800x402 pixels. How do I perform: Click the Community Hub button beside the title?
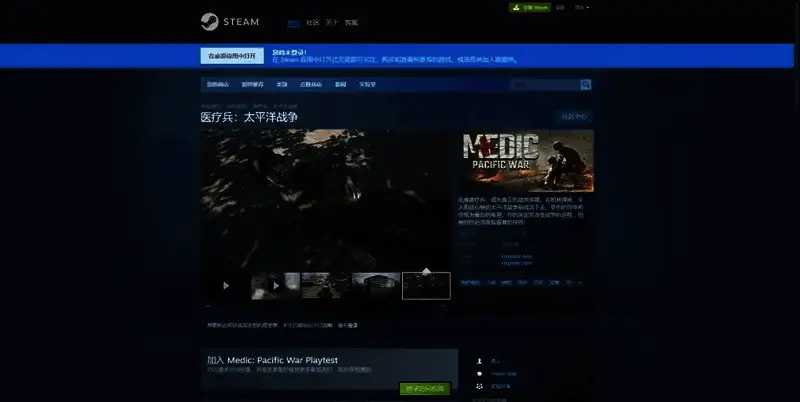coord(574,117)
